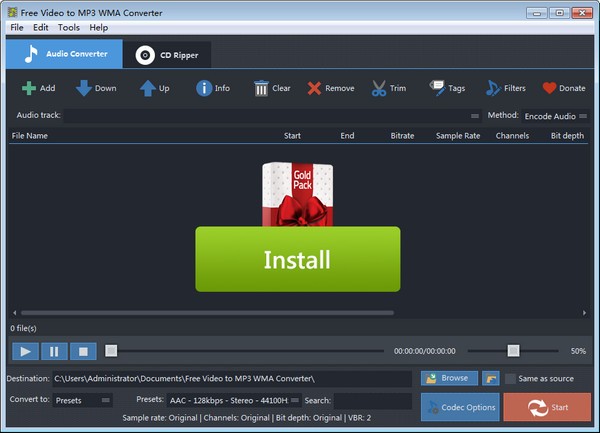This screenshot has width=600, height=433.
Task: Click the volume slider handle
Action: click(x=513, y=351)
